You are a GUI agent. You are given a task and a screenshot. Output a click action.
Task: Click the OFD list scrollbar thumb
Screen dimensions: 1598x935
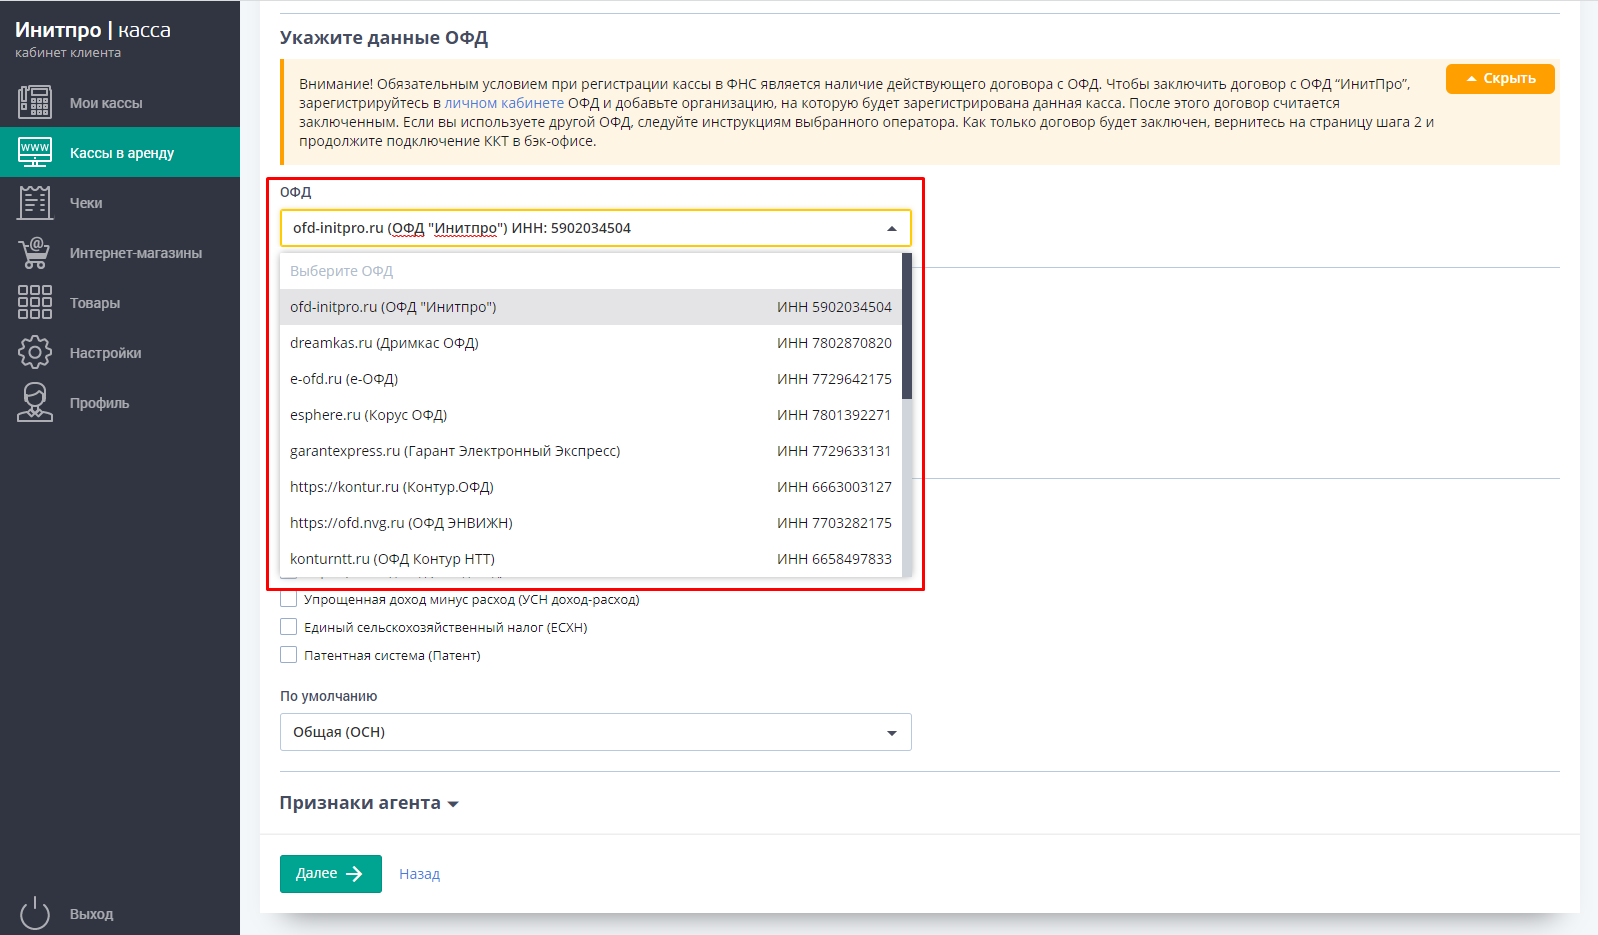(907, 326)
